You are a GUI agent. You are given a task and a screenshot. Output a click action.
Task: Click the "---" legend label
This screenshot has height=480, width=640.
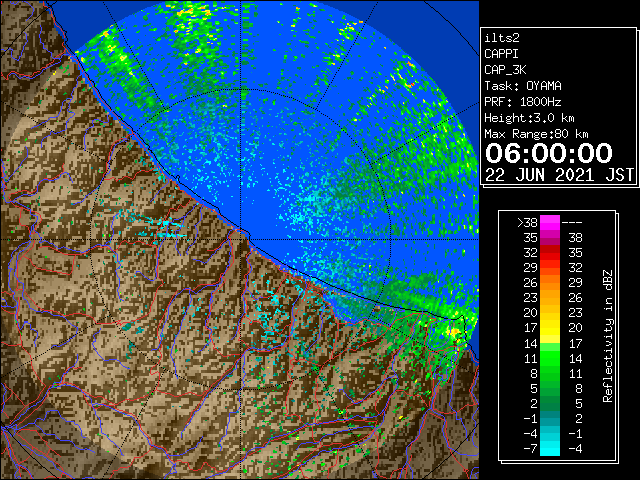pyautogui.click(x=572, y=223)
